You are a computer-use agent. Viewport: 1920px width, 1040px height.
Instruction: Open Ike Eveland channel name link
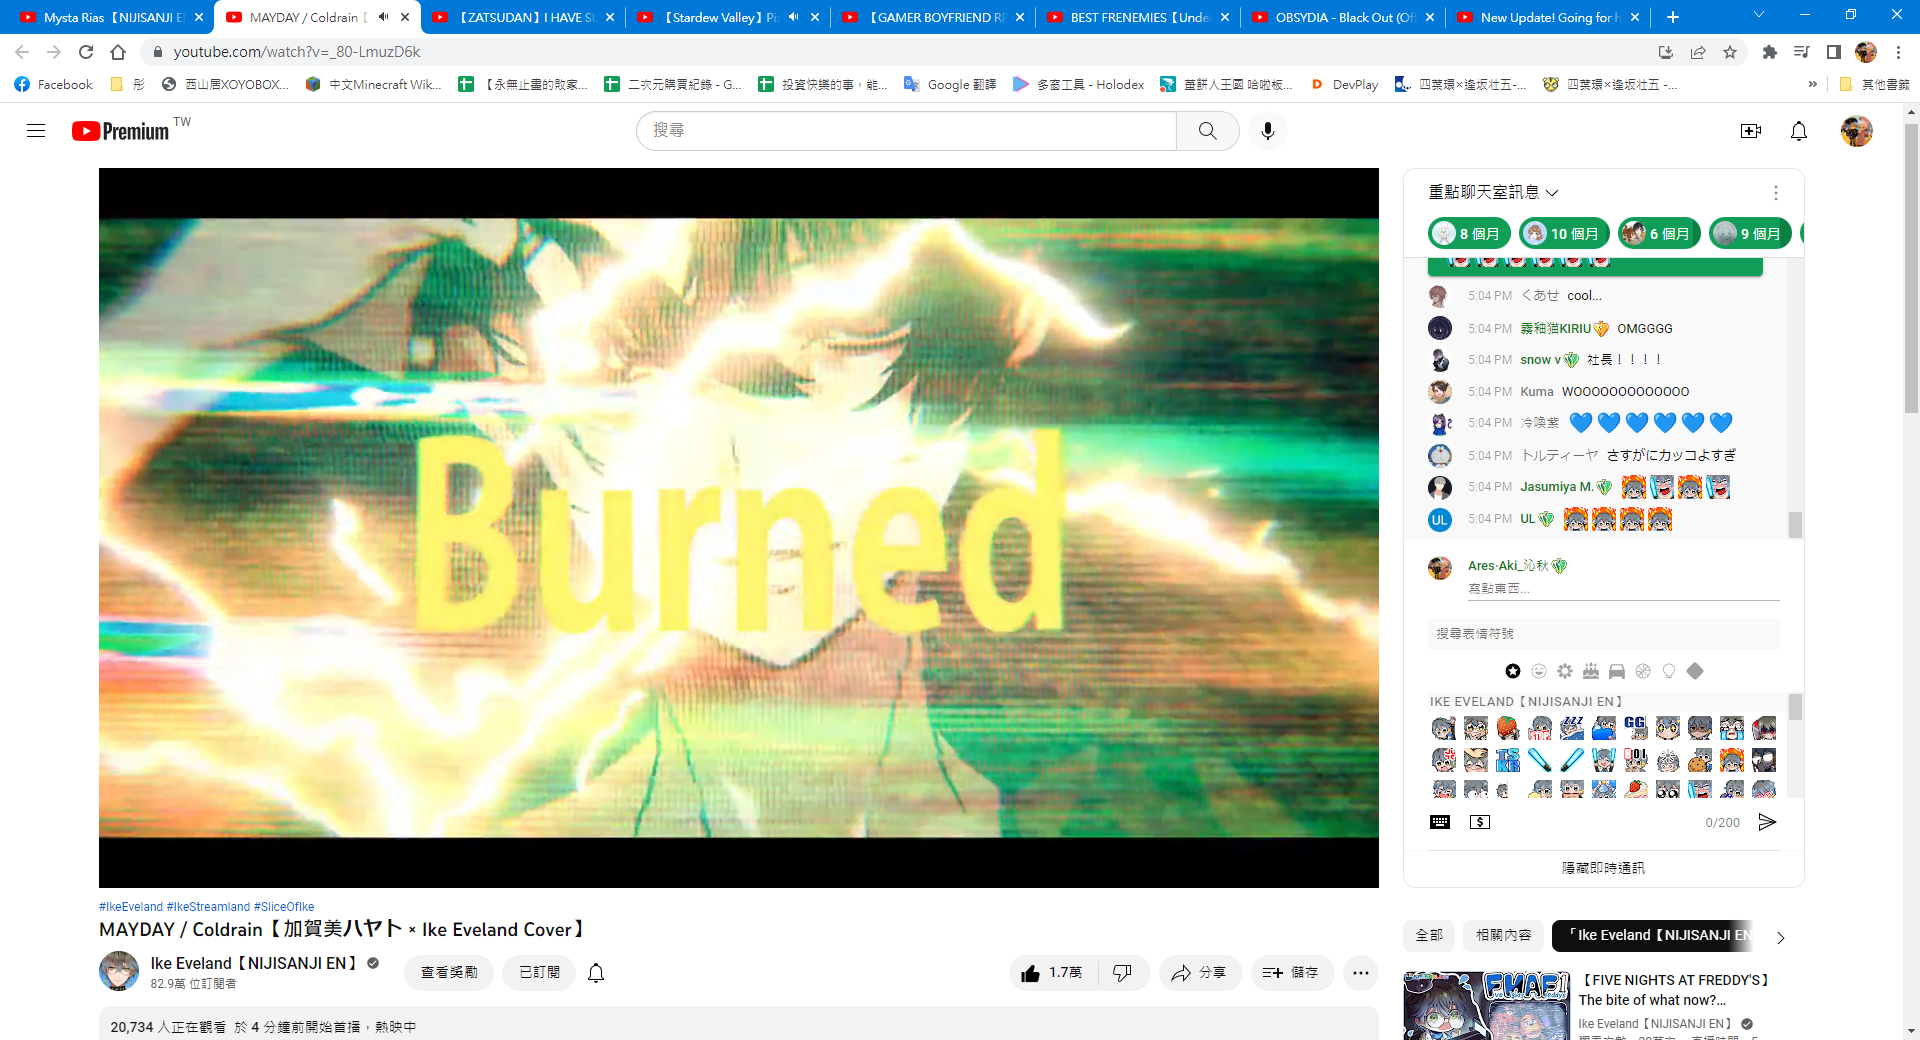[x=253, y=963]
